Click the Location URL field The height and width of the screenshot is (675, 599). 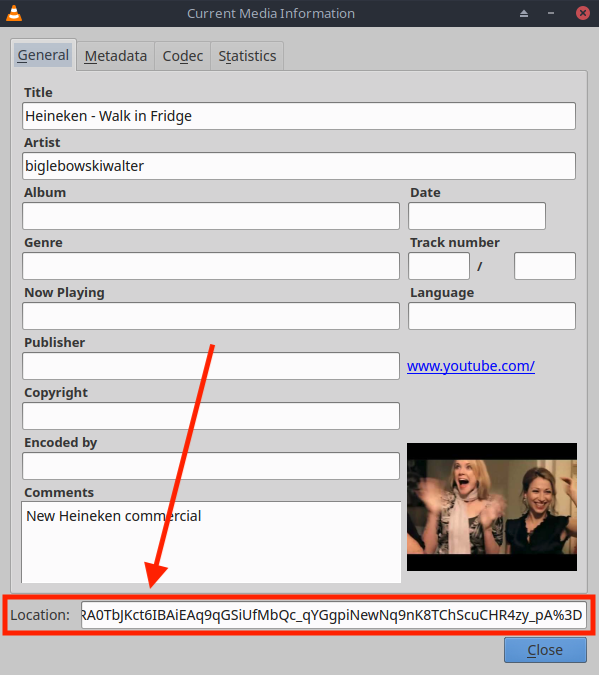pos(334,615)
